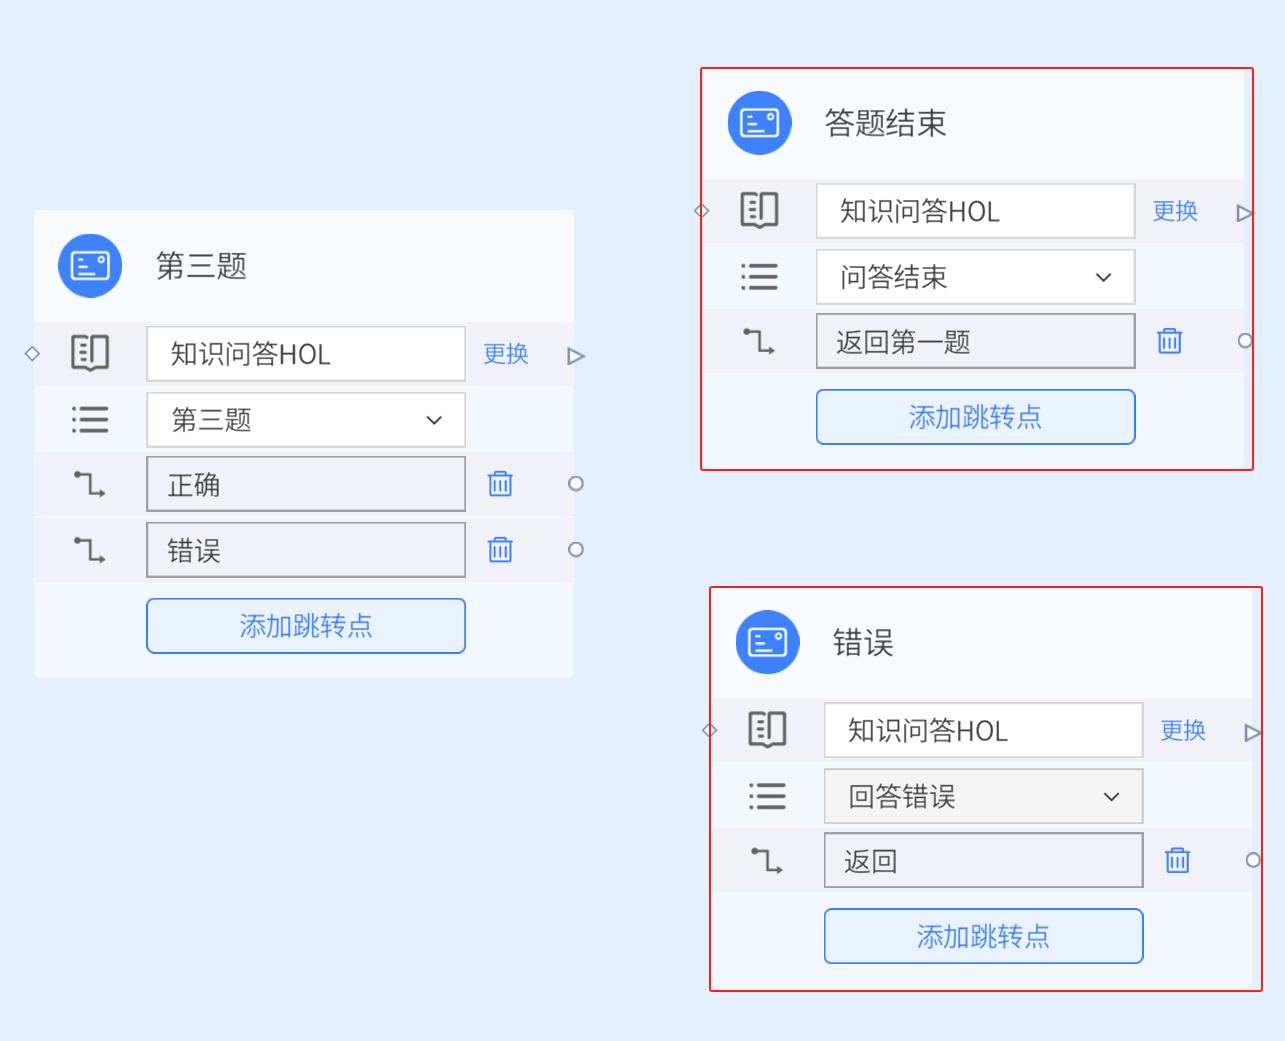Image resolution: width=1285 pixels, height=1041 pixels.
Task: Delete the 正确 jump point
Action: [500, 484]
